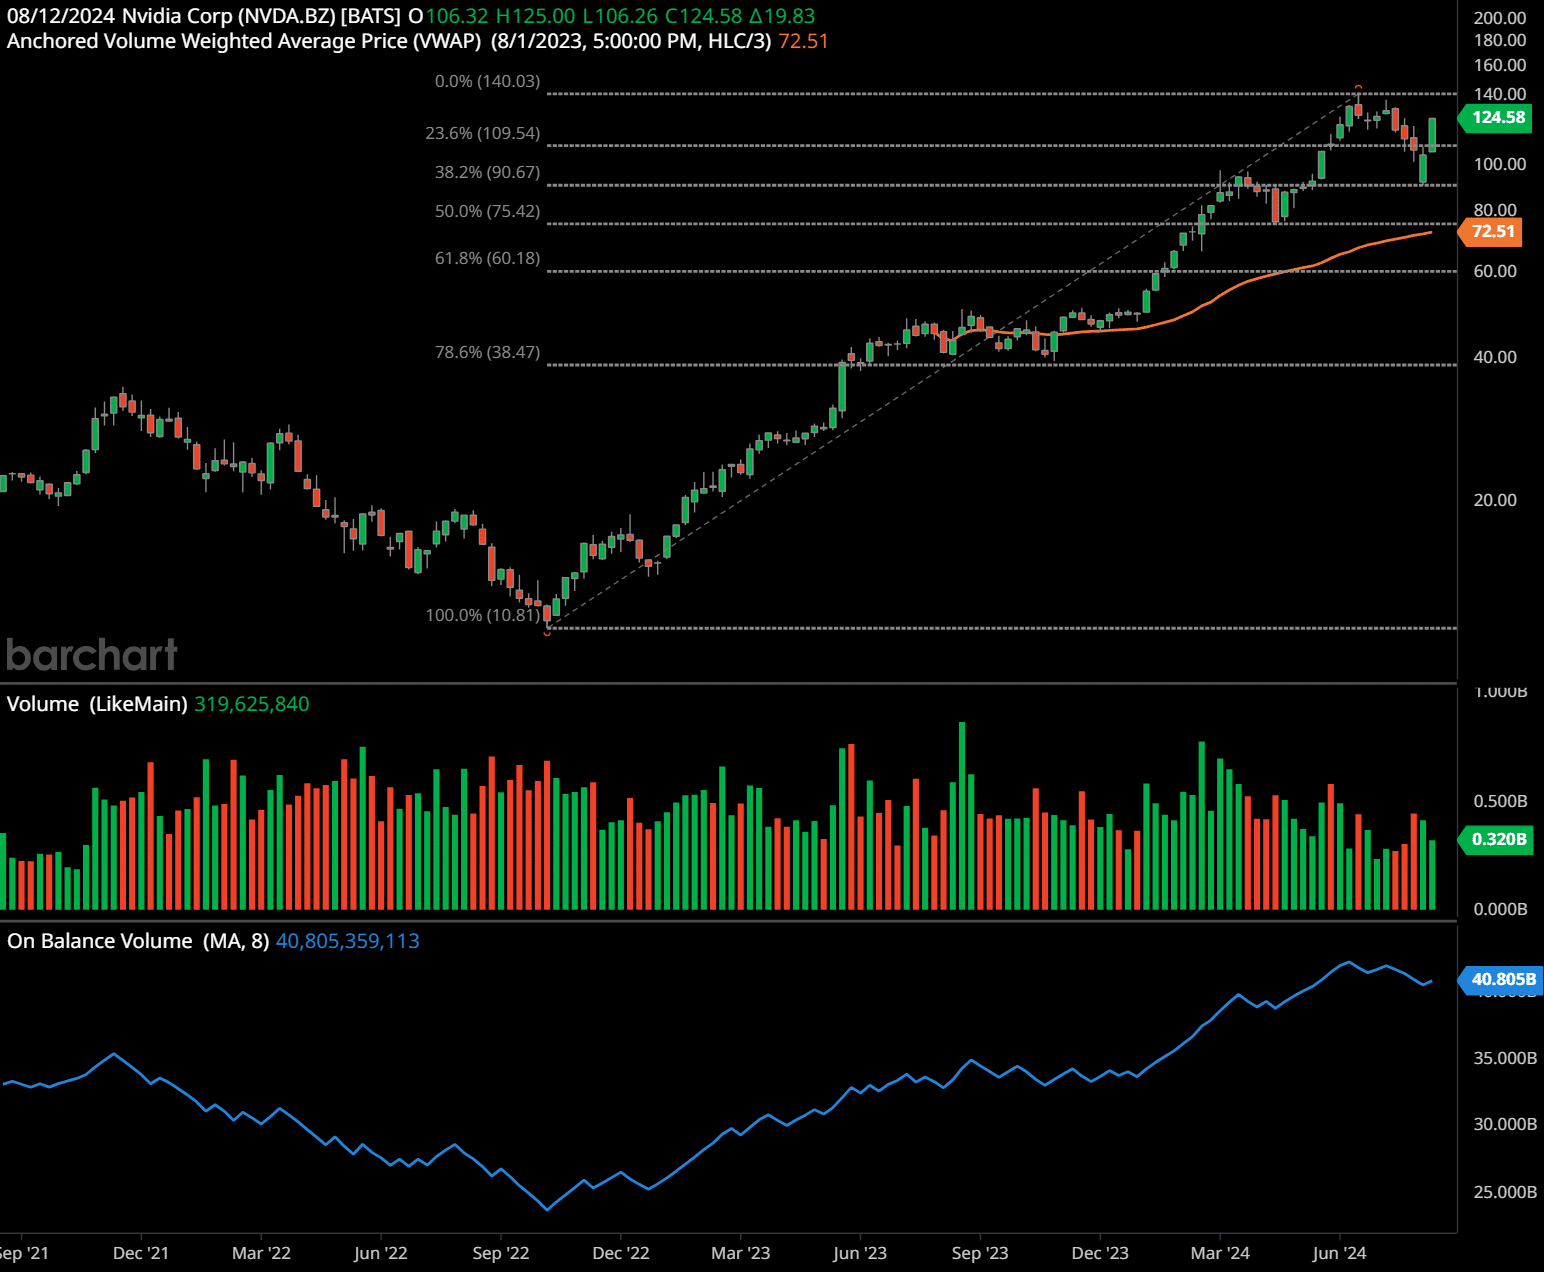Screen dimensions: 1544x1272
Task: Click the Mar '24 date axis label
Action: pos(1220,1253)
